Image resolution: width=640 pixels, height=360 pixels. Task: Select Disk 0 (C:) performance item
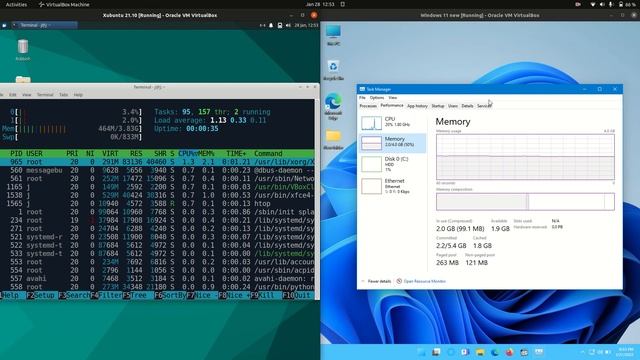(392, 164)
